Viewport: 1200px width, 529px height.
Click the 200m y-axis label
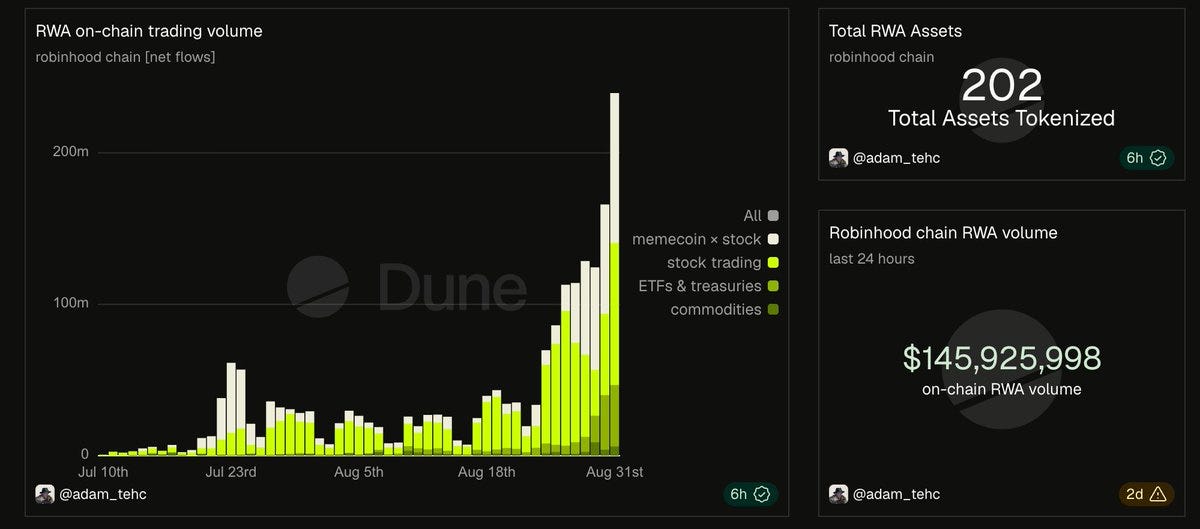70,151
